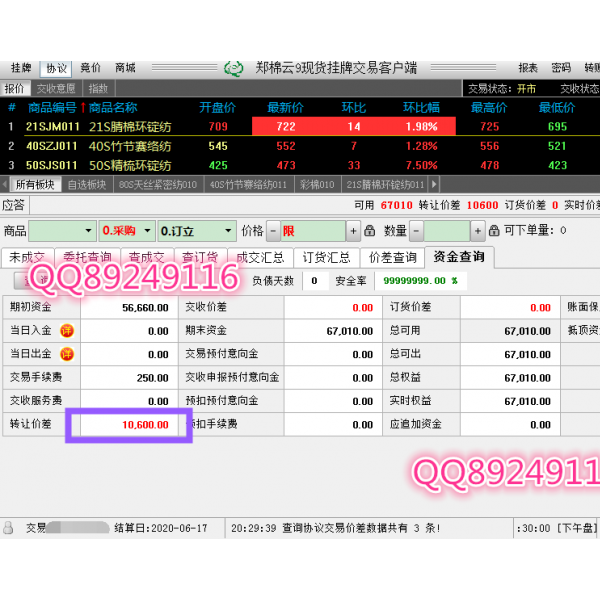Screen dimensions: 600x600
Task: Click the 安全率 99999999.00 % field
Action: 420,281
